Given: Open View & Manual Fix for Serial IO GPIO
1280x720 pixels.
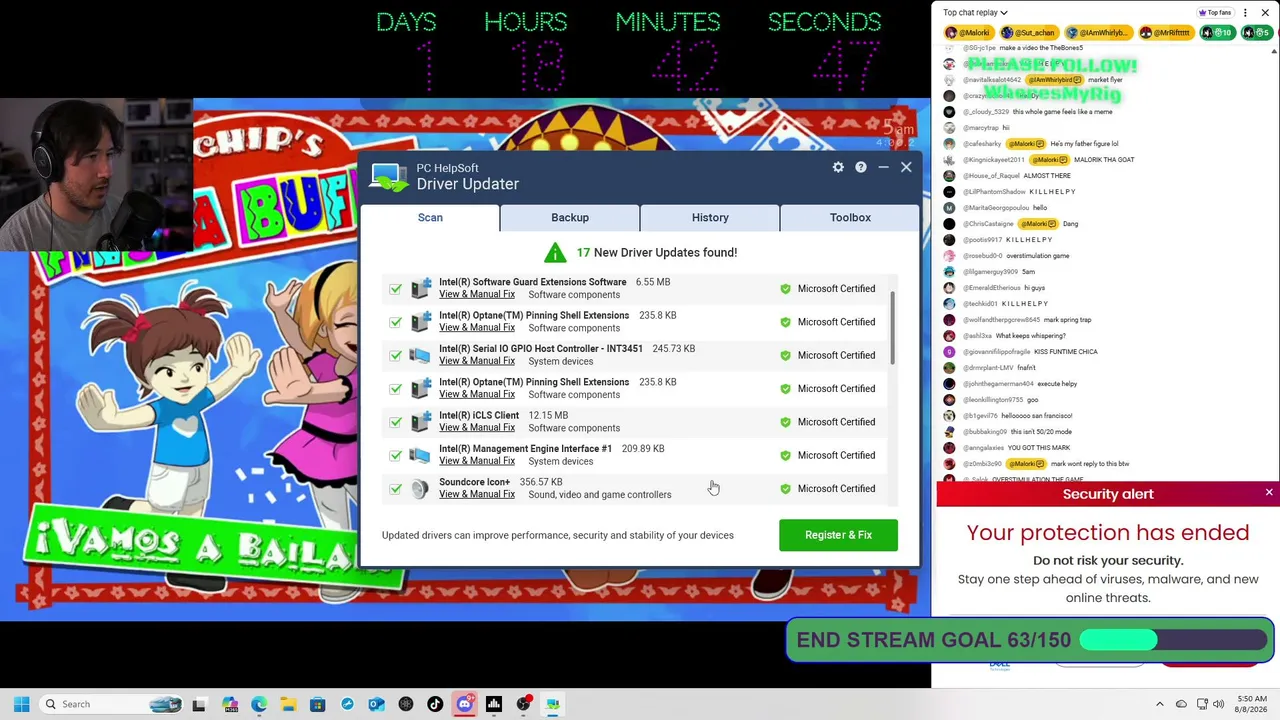Looking at the screenshot, I should [x=477, y=361].
